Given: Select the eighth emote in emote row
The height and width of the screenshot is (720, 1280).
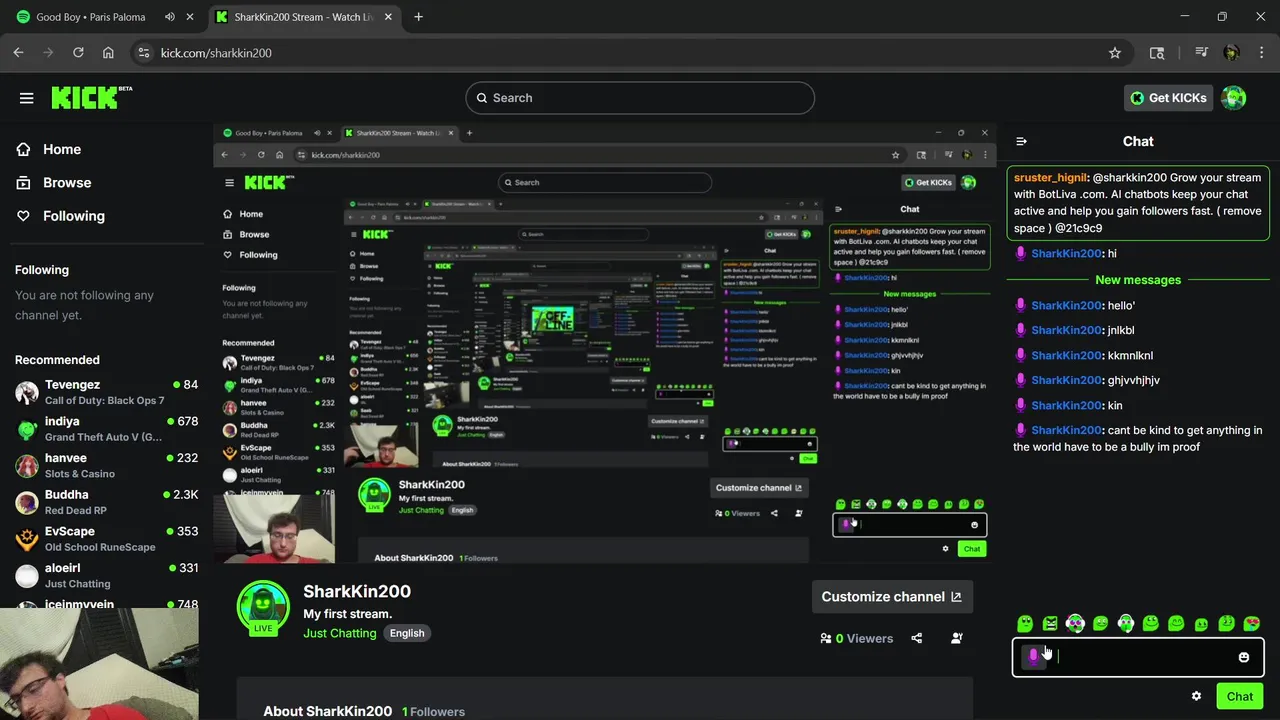Looking at the screenshot, I should click(1201, 624).
